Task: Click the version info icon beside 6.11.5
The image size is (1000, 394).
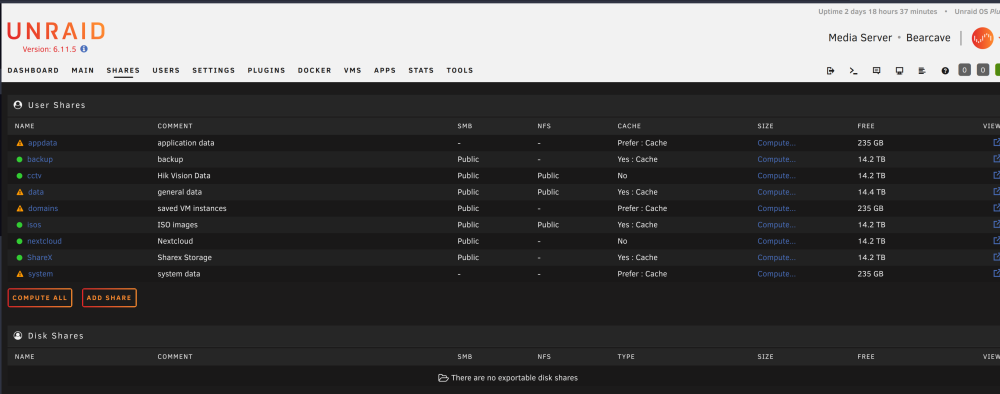Action: (x=84, y=49)
